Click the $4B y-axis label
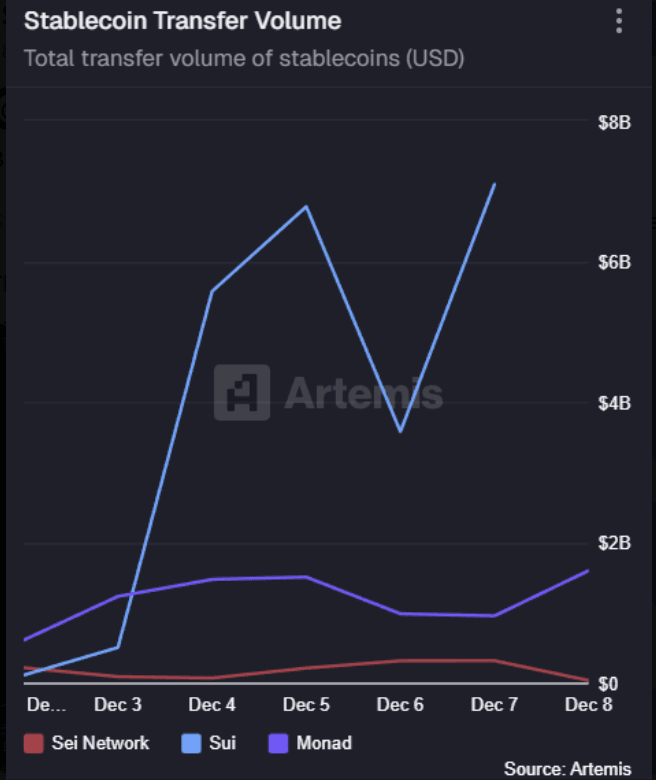This screenshot has height=780, width=656. (x=613, y=403)
